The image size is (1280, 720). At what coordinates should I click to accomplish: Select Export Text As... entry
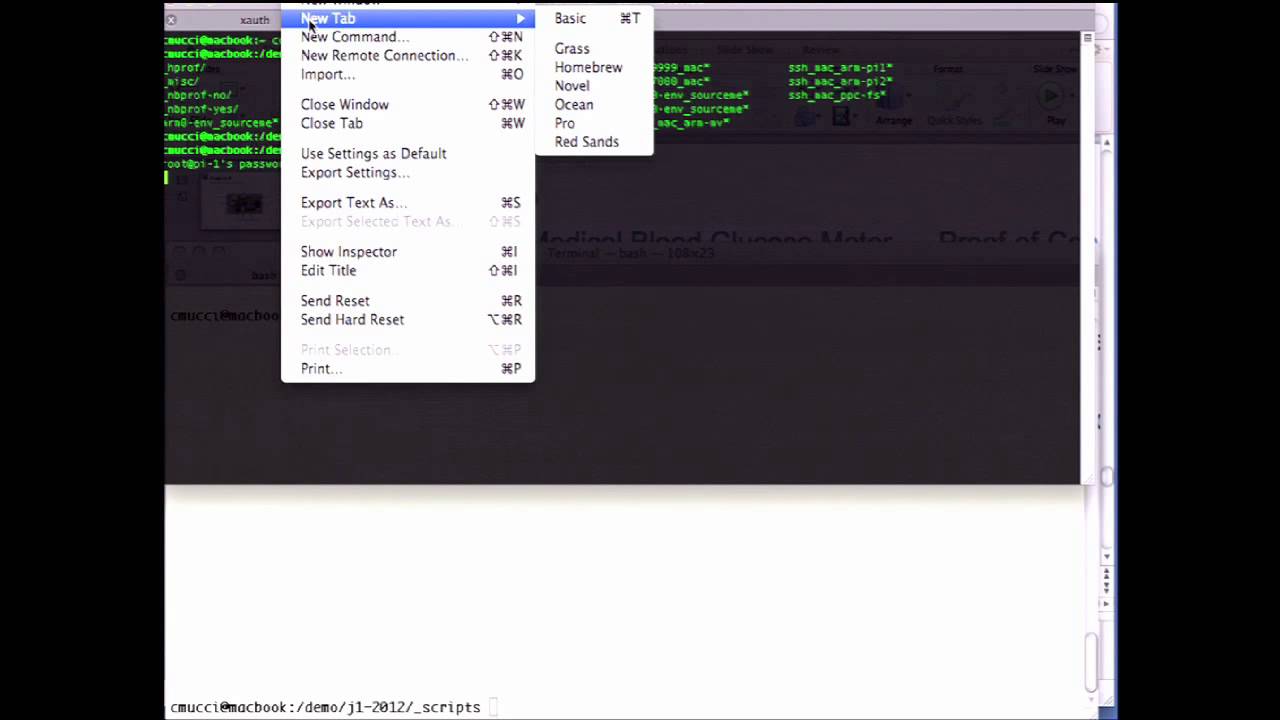pyautogui.click(x=408, y=203)
